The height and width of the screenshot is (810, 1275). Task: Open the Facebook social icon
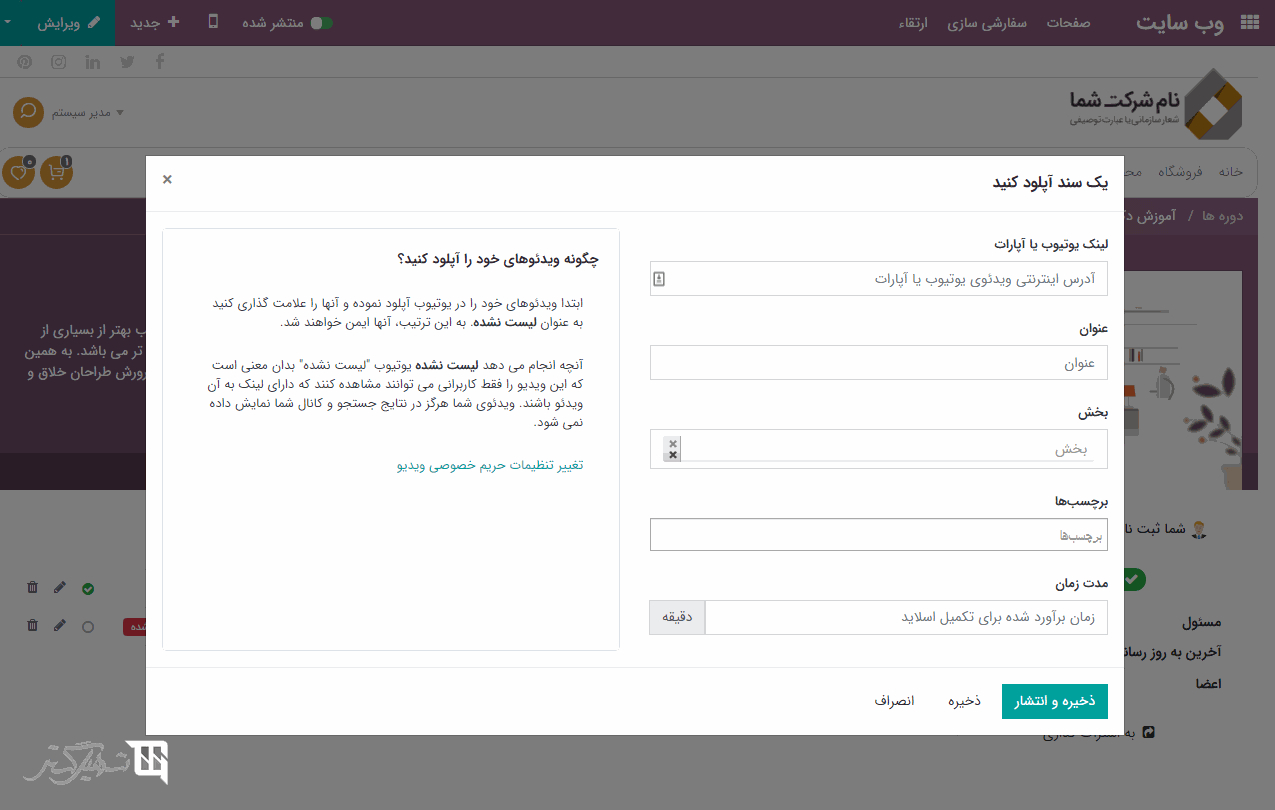pyautogui.click(x=160, y=62)
